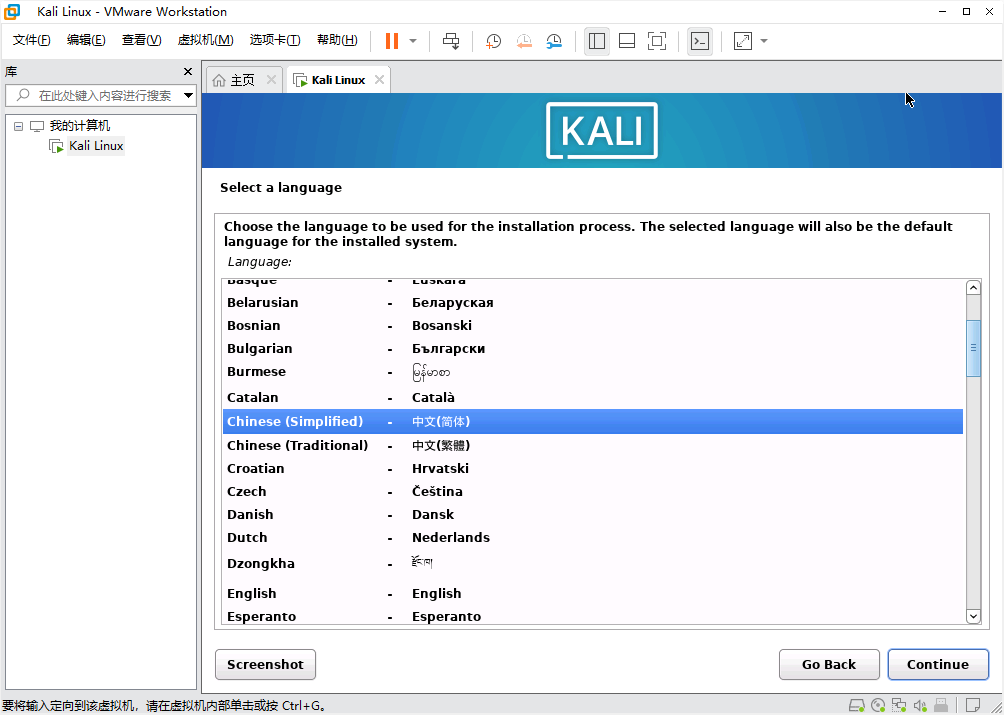Select Chinese (Simplified) language row
This screenshot has height=715, width=1004.
point(593,422)
